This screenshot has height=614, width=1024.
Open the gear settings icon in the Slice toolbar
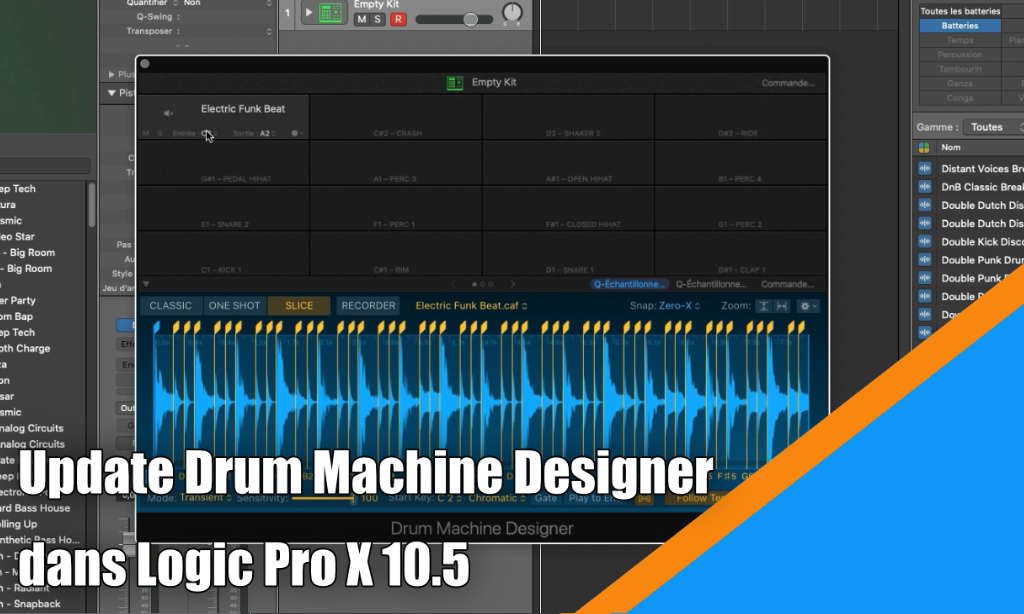805,306
